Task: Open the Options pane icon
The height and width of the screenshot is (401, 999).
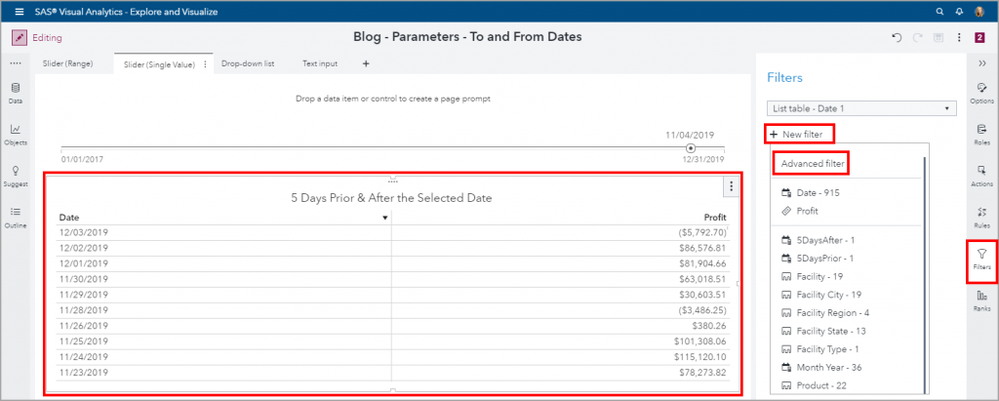Action: click(x=981, y=91)
